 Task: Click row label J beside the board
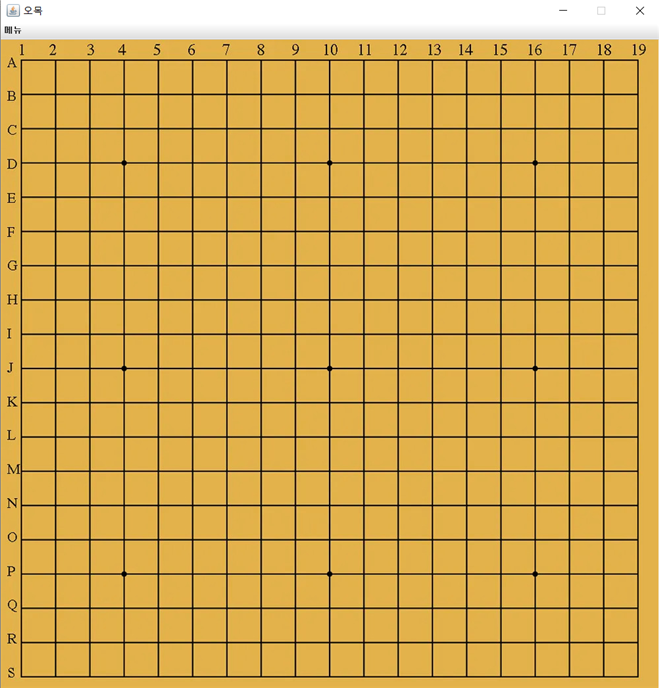coord(10,368)
